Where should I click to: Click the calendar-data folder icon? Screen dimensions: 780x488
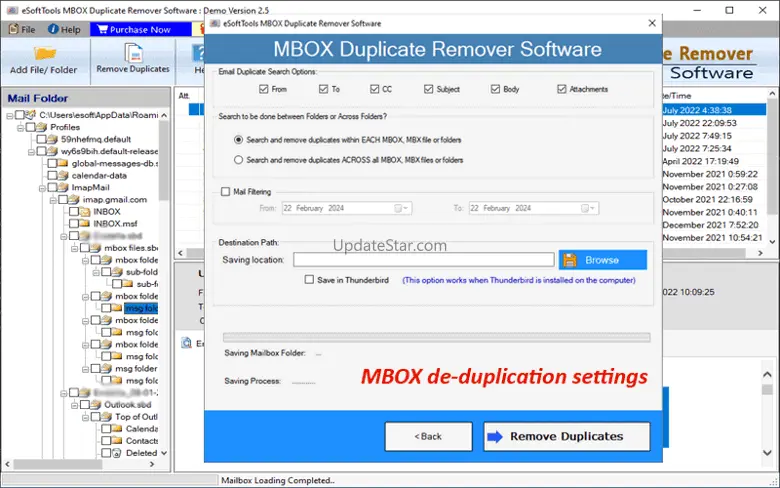(x=63, y=176)
